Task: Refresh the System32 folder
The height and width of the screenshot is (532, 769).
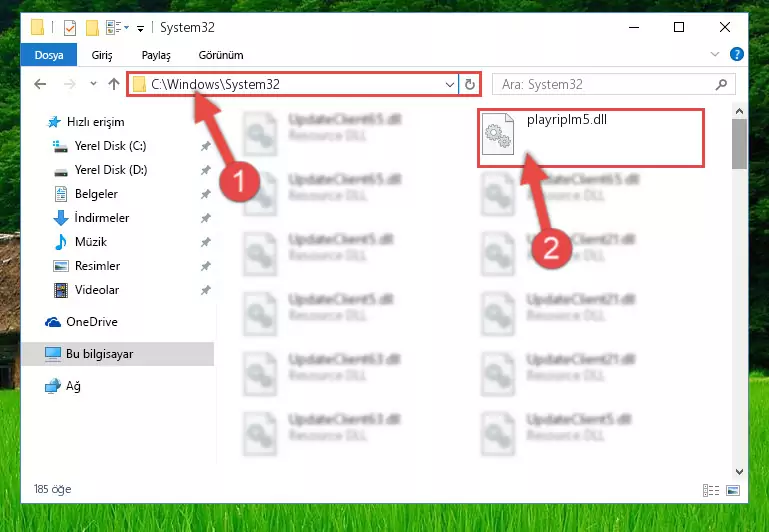Action: (470, 85)
